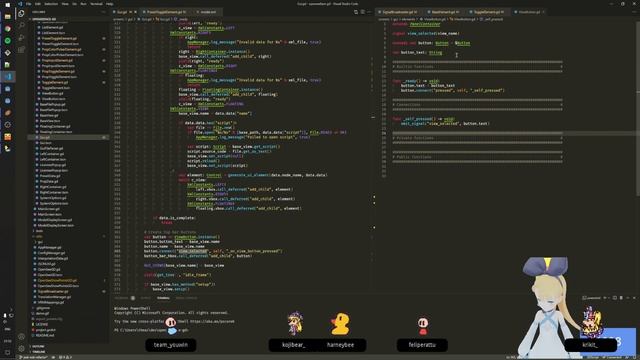This screenshot has width=640, height=360.
Task: Open BaseView.gd in explorer
Action: tap(49, 116)
